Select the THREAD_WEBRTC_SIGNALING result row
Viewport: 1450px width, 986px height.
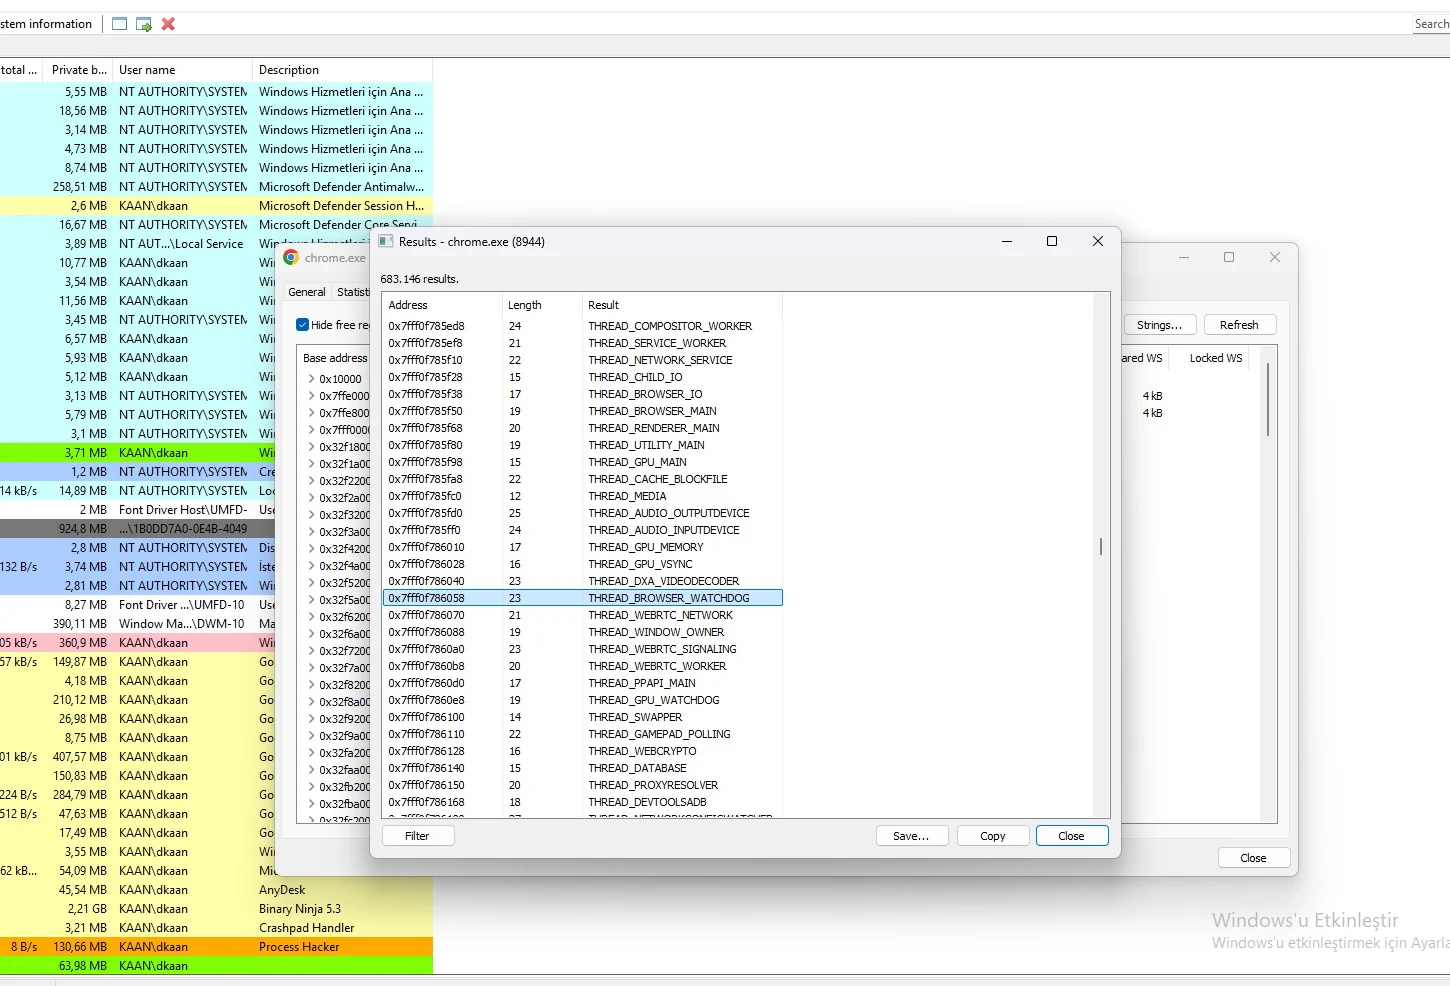[582, 649]
